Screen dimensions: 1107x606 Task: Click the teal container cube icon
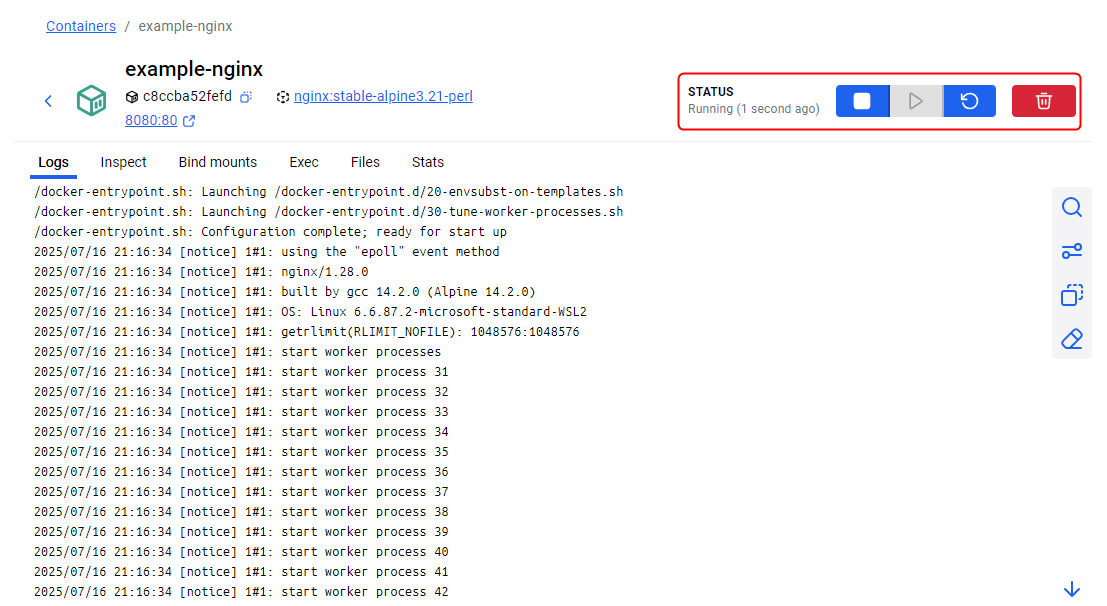pos(91,100)
